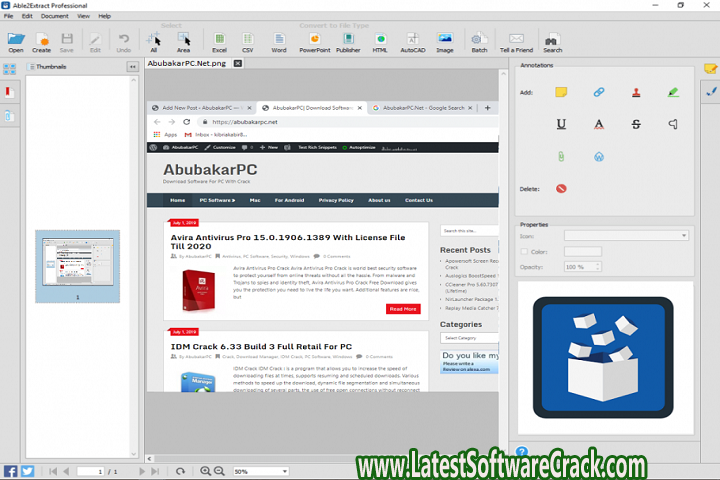Enable the Color checkbox in Properties

coord(524,251)
